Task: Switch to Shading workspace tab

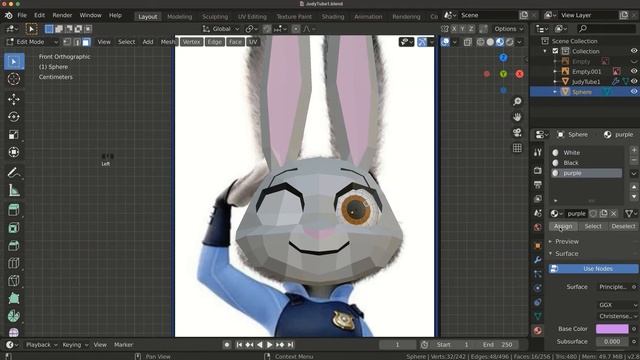Action: 333,17
